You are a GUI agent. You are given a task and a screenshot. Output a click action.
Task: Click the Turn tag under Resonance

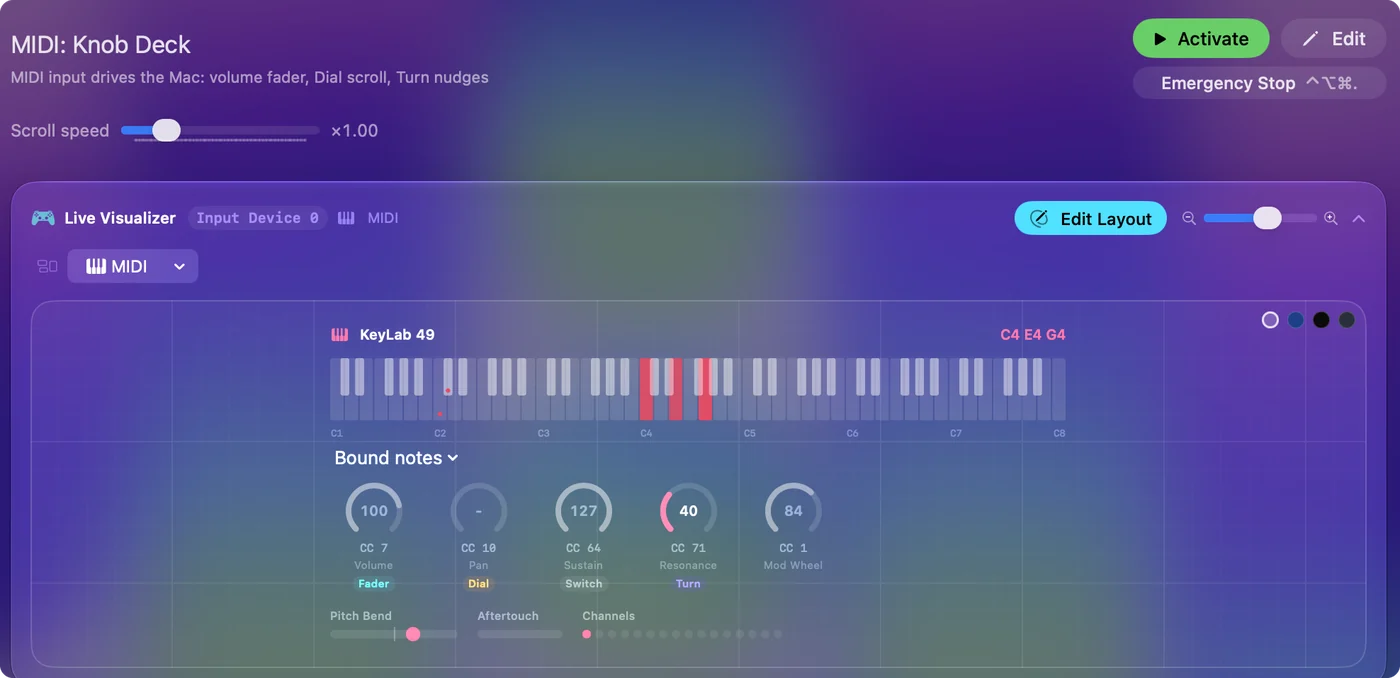688,584
